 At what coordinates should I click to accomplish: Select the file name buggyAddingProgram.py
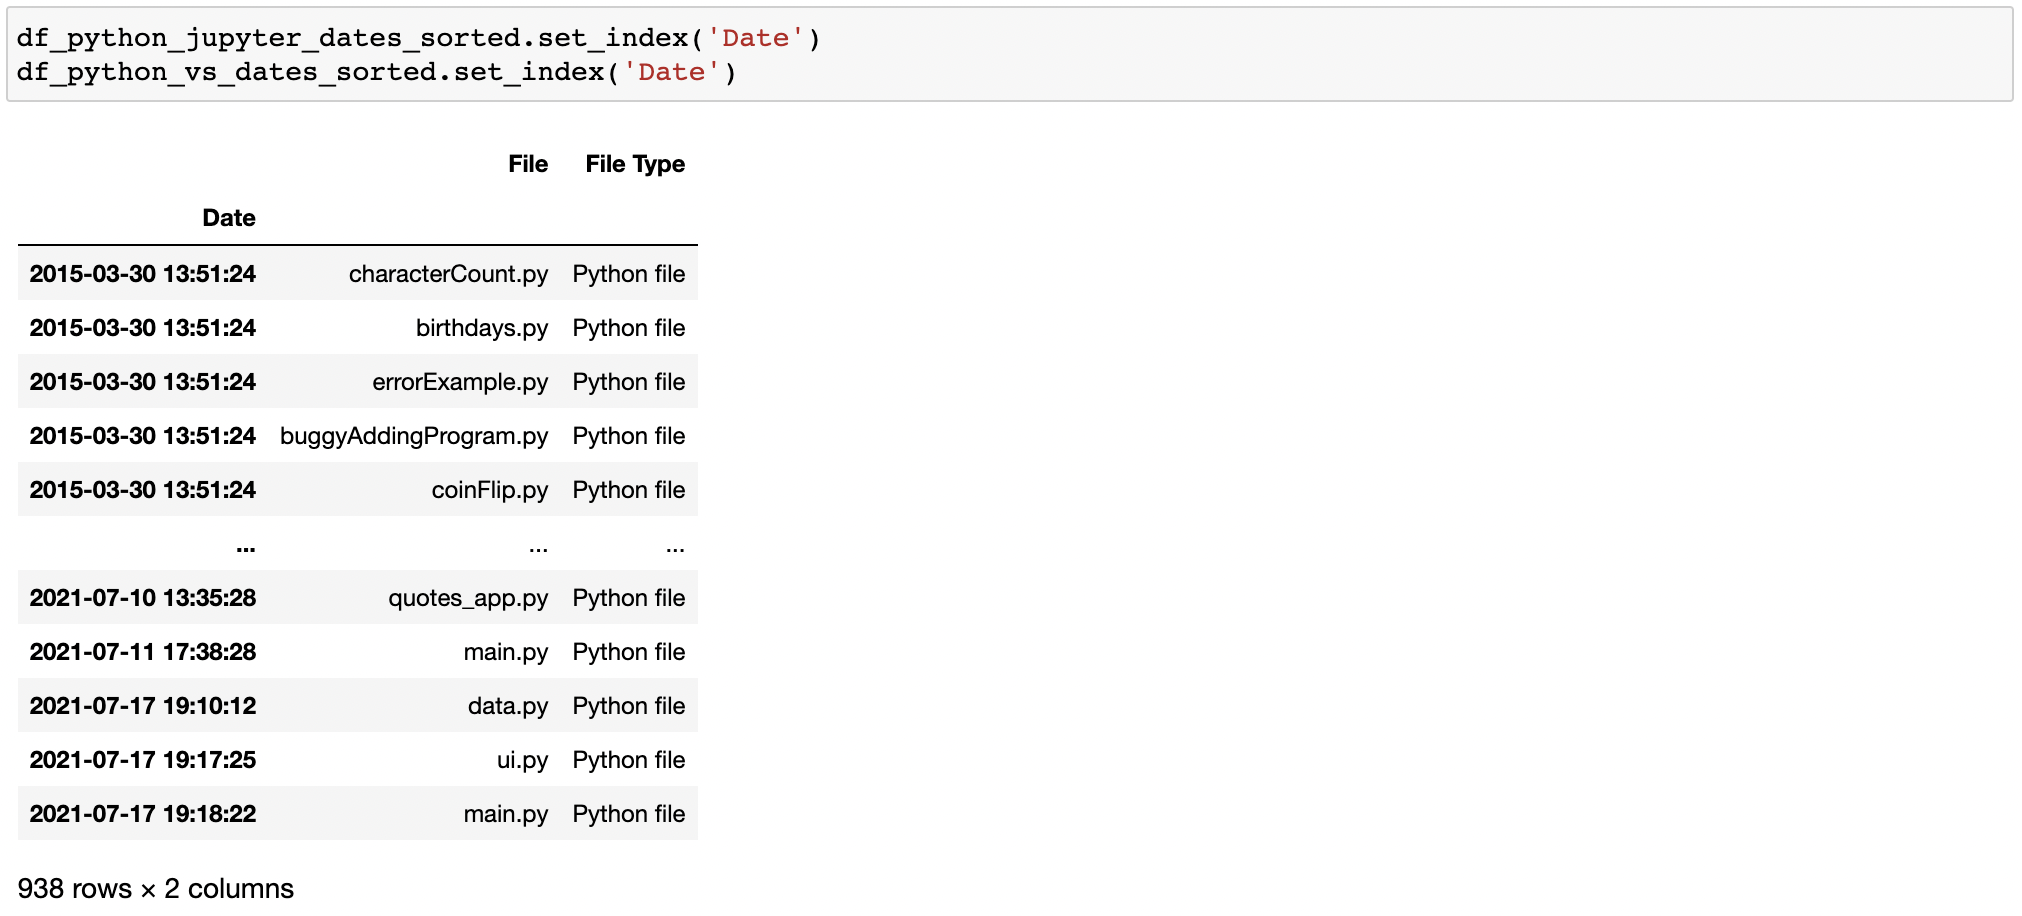pyautogui.click(x=414, y=436)
